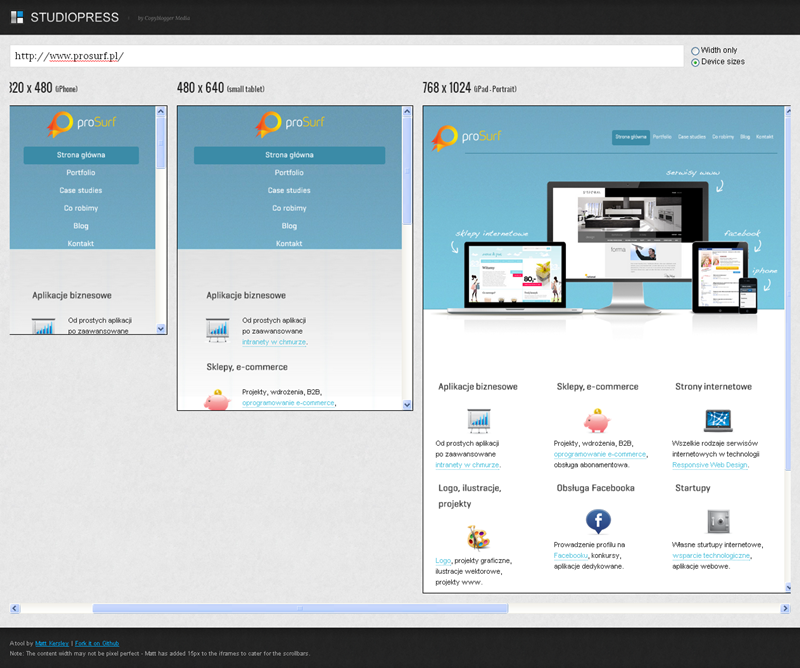Open the Fork it on Github link
The width and height of the screenshot is (800, 668).
click(97, 643)
